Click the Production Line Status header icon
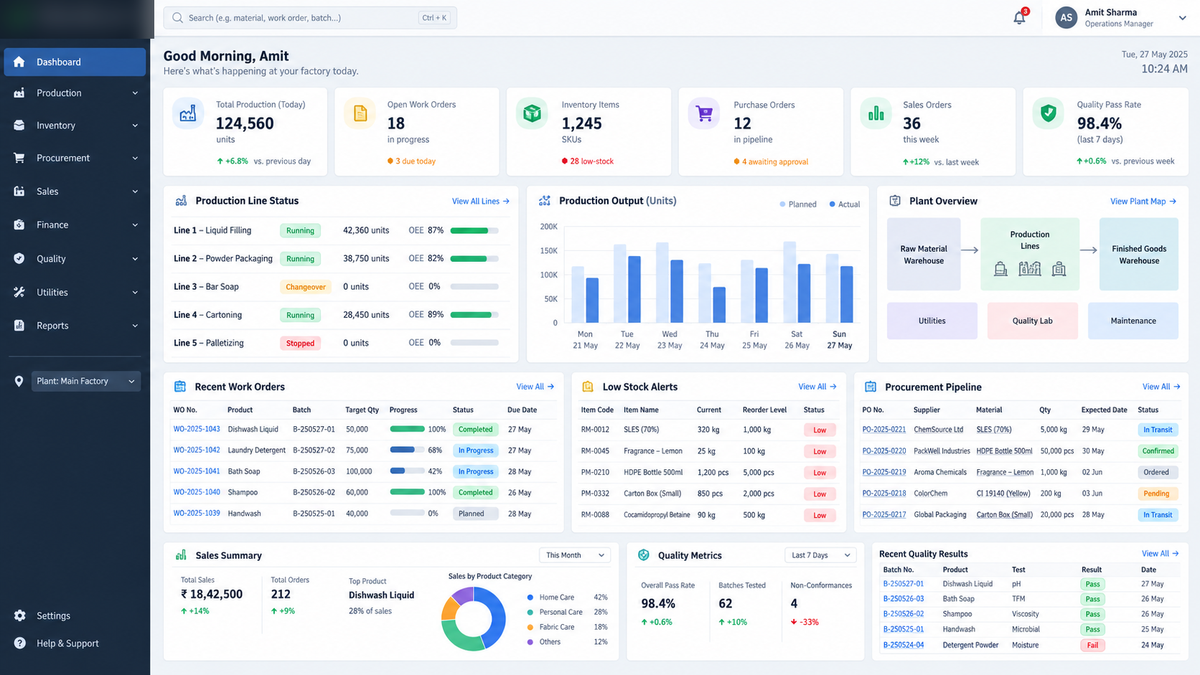 (180, 201)
